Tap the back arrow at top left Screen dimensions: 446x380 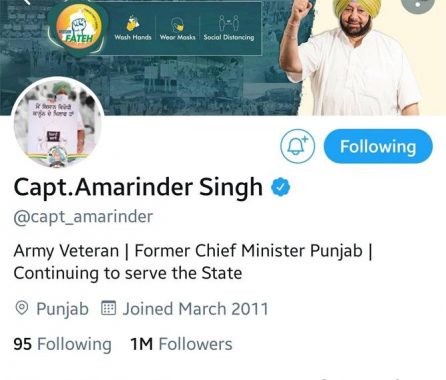click(x=27, y=2)
